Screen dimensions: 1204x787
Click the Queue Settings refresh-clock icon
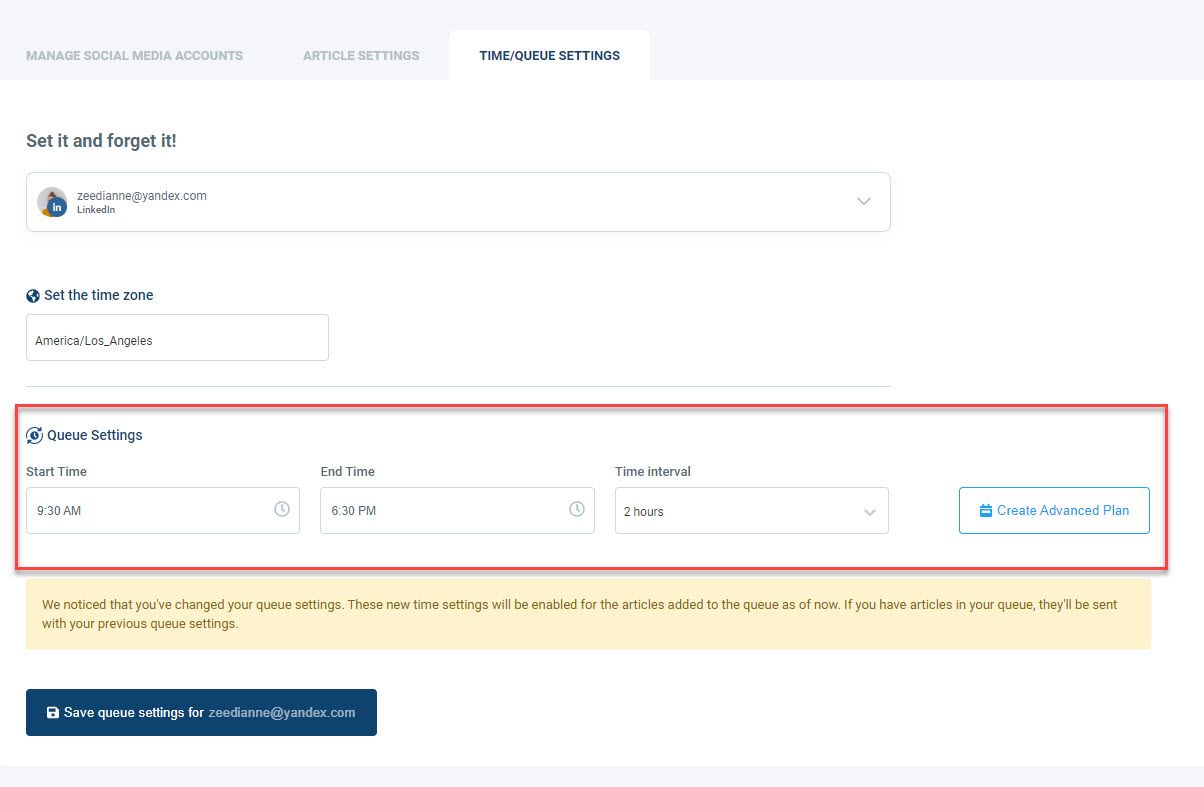tap(34, 435)
